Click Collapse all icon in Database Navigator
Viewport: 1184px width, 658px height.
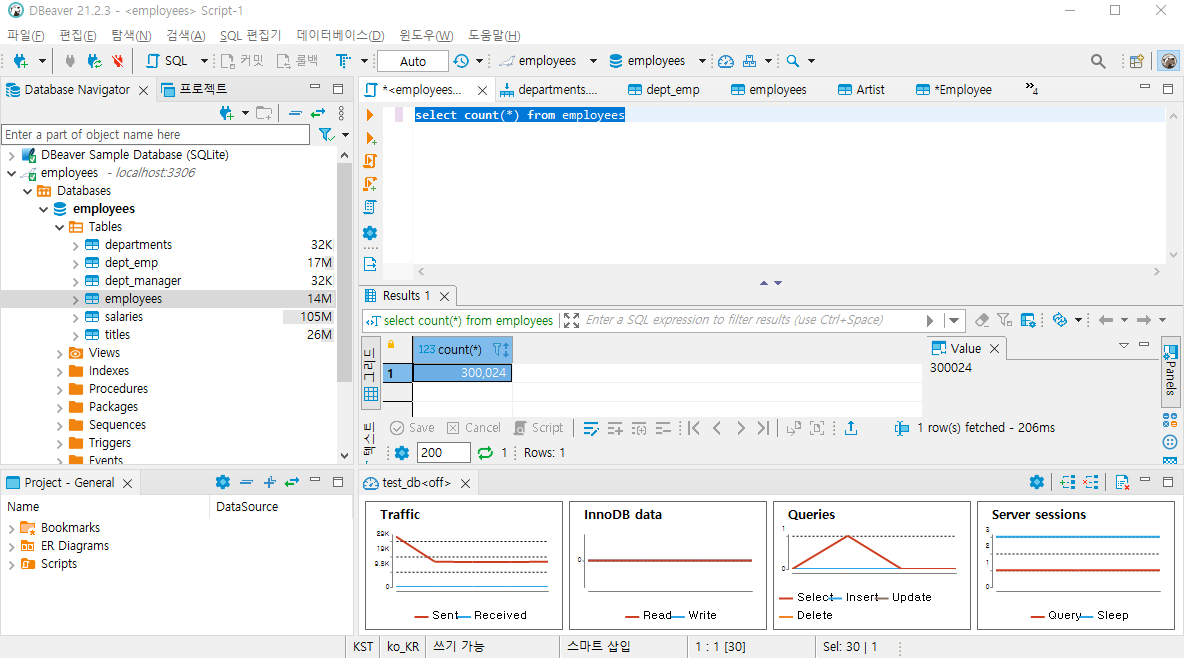point(295,113)
